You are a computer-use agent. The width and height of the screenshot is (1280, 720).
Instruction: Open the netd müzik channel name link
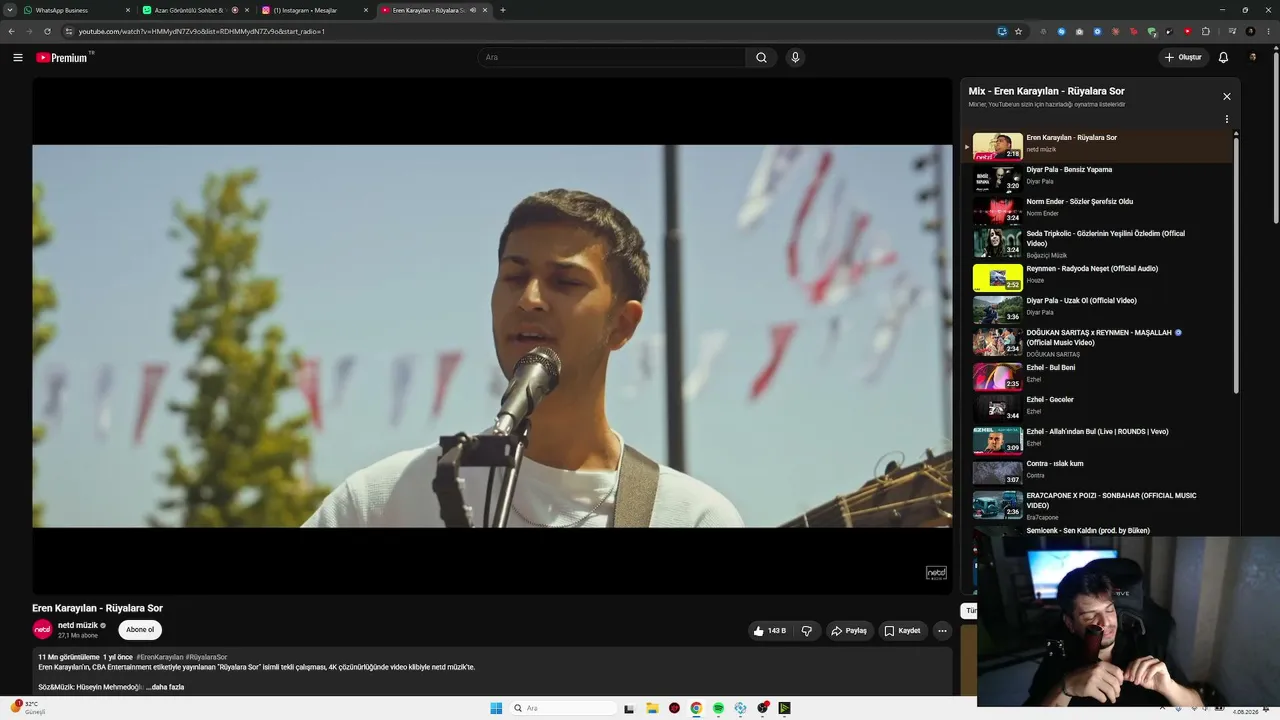(78, 625)
